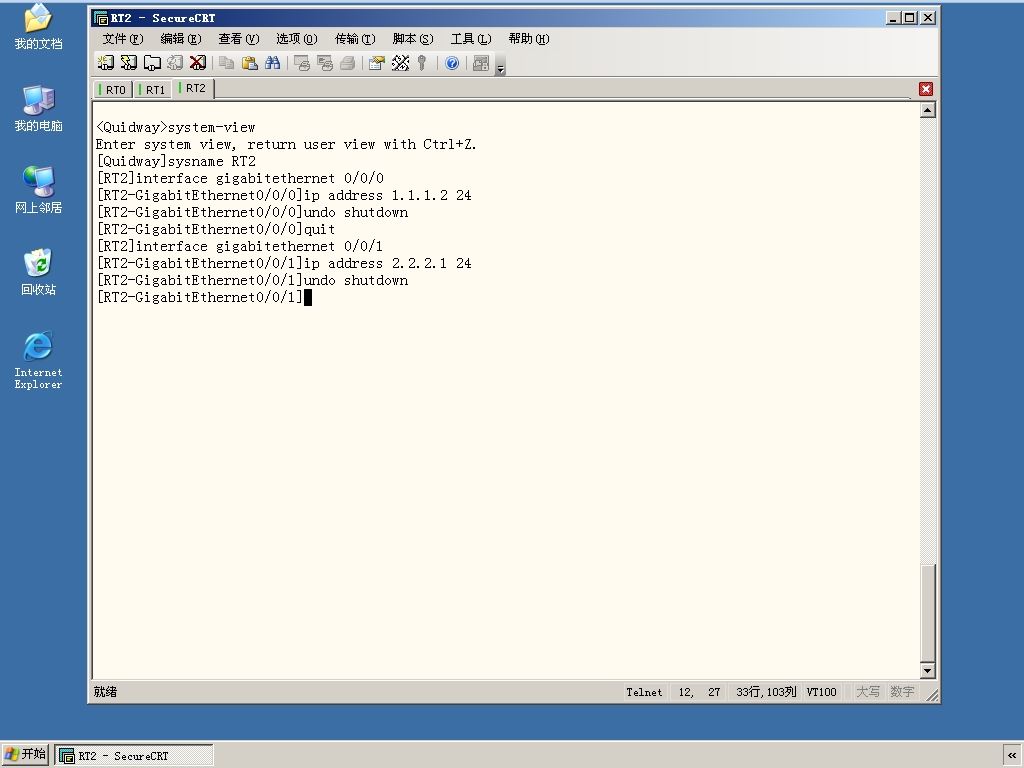1024x768 pixels.
Task: Open Connect in Tab toolbar icon
Action: point(152,63)
